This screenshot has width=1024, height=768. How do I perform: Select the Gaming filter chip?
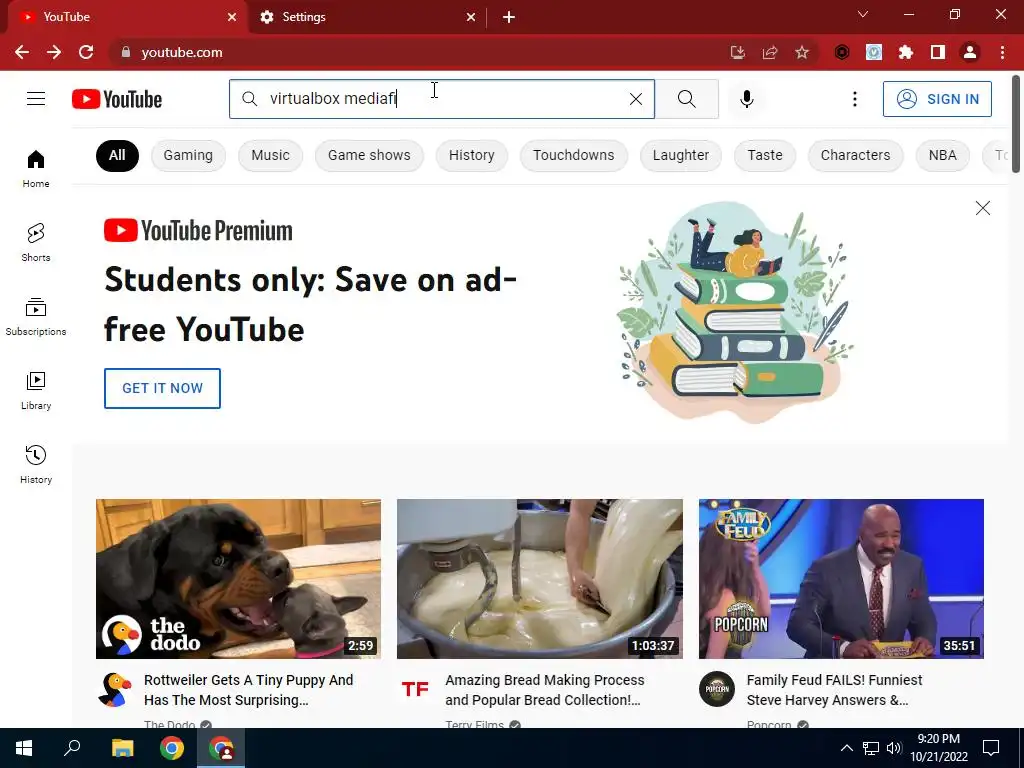[188, 155]
